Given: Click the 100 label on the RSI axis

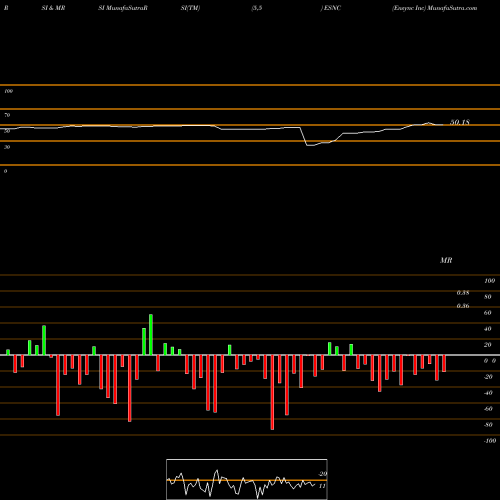Looking at the screenshot, I should pos(8,91).
